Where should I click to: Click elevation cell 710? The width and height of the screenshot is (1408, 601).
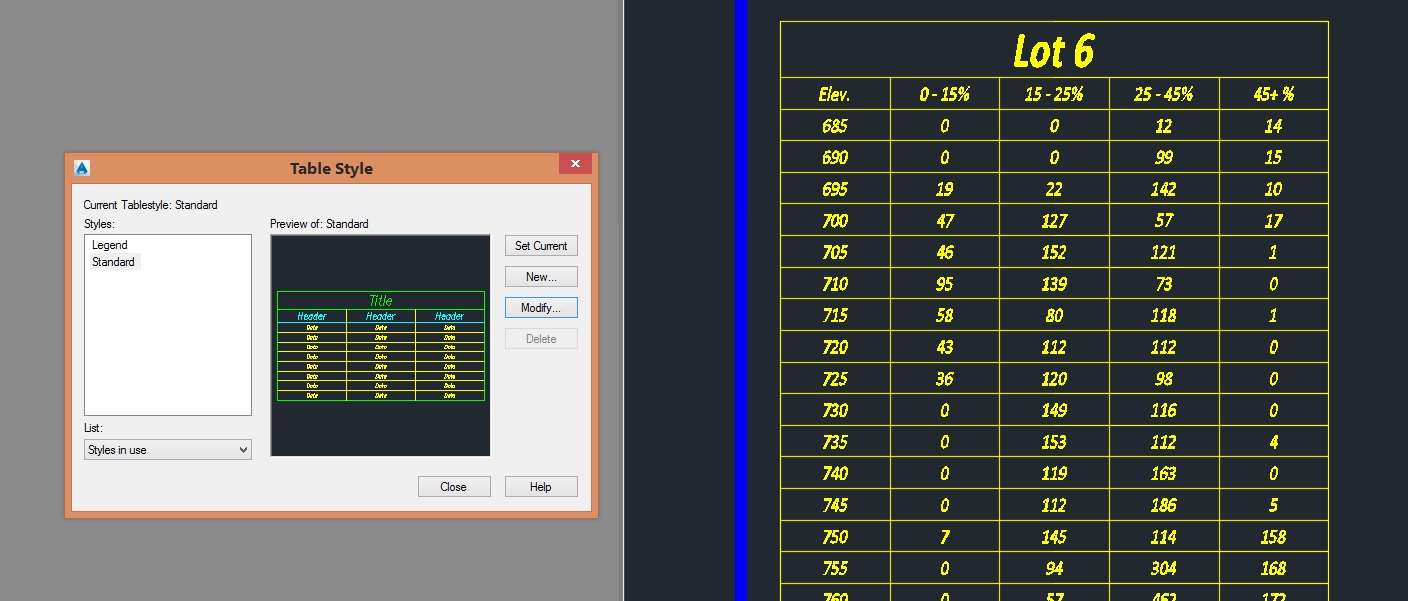tap(835, 284)
